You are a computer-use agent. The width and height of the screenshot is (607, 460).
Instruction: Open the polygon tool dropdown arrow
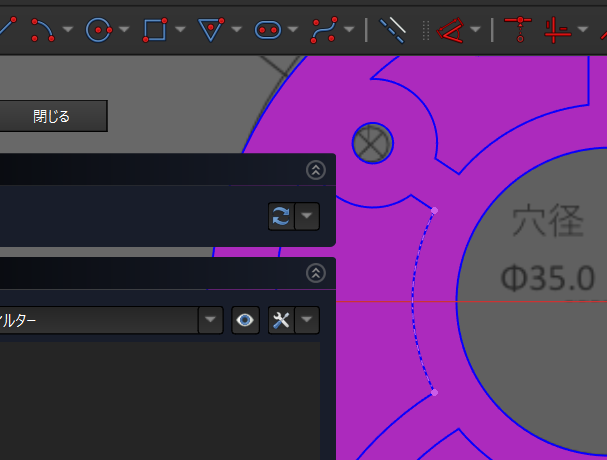(x=237, y=29)
